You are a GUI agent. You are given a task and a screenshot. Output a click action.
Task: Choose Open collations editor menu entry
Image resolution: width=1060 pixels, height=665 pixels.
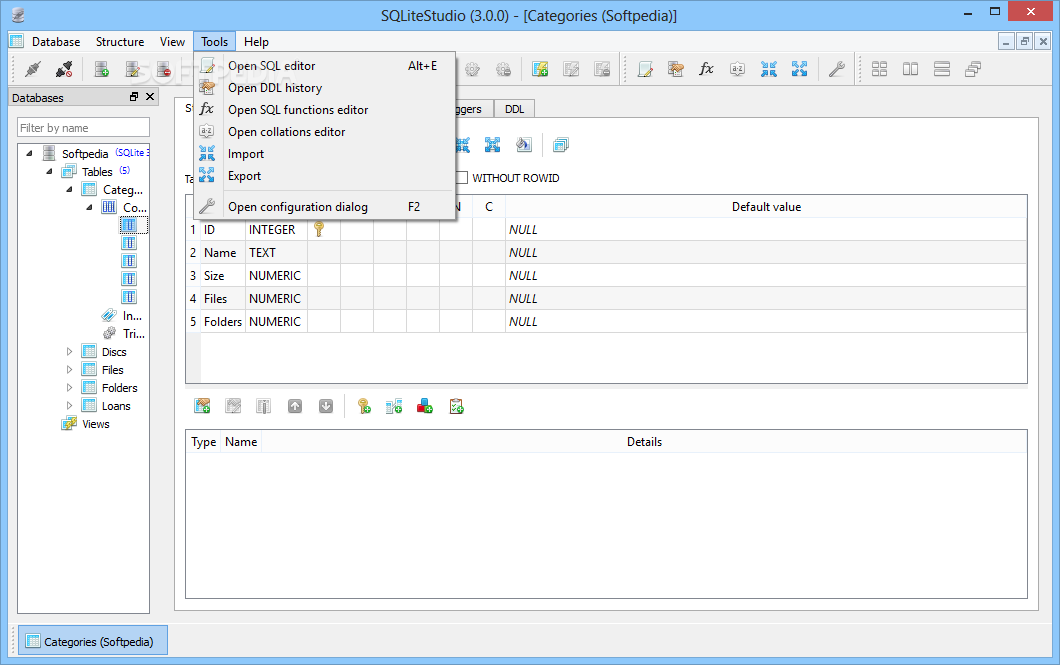coord(324,132)
